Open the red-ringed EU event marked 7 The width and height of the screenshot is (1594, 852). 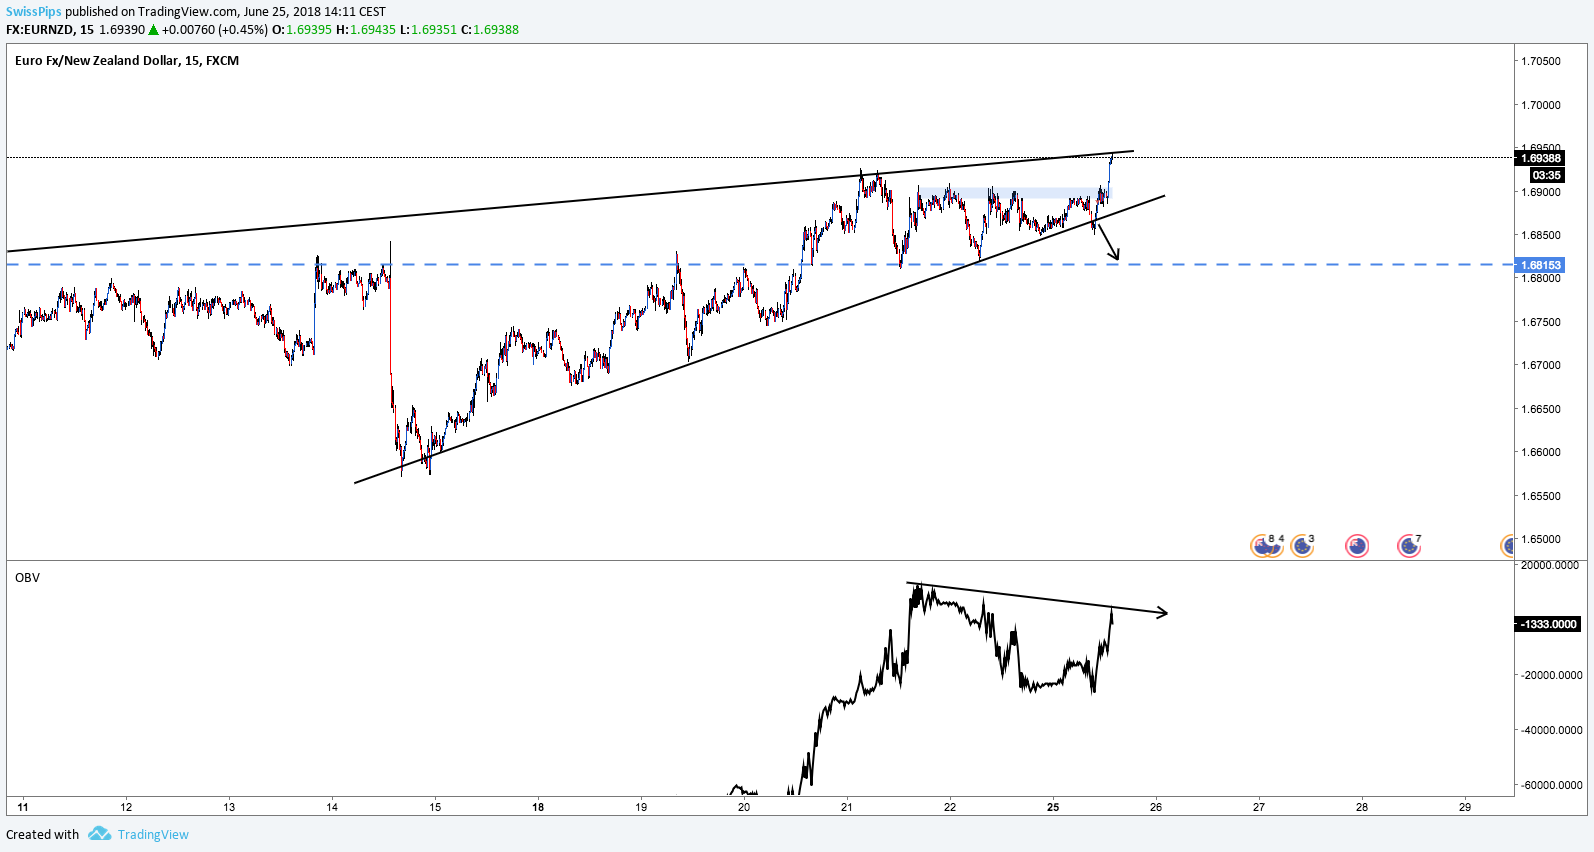pyautogui.click(x=1409, y=546)
